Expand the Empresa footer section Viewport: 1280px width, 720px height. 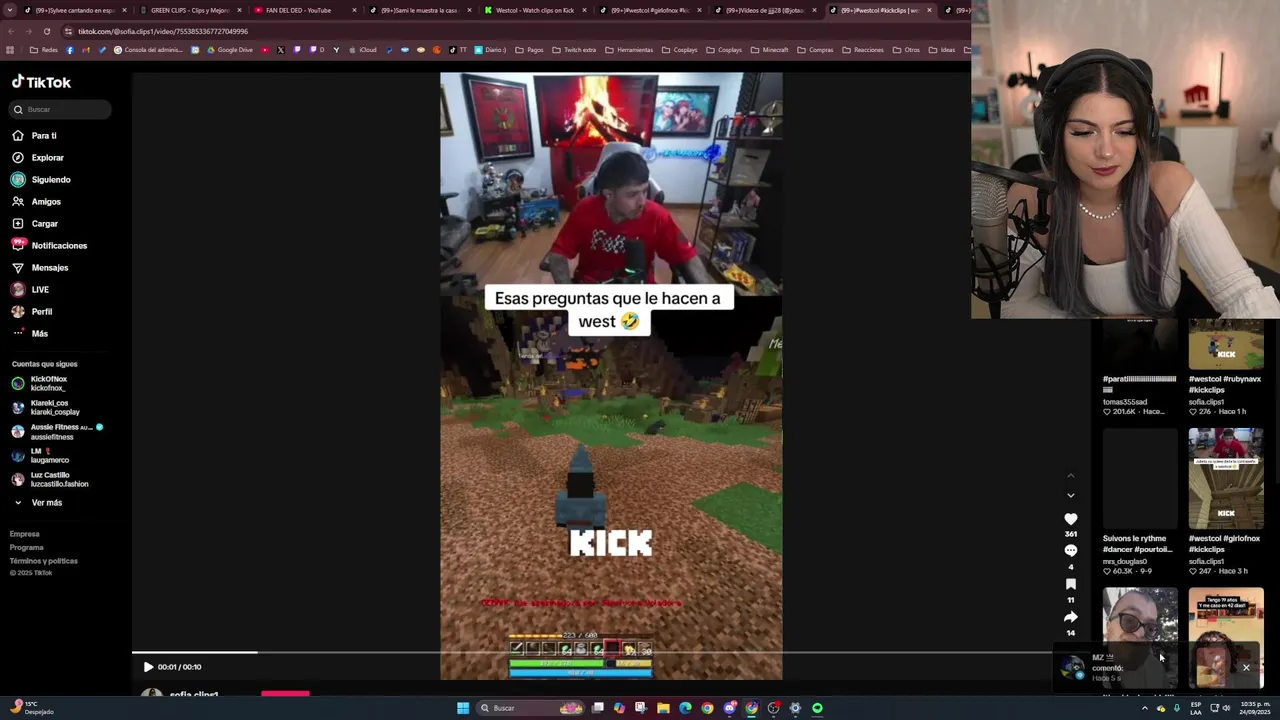tap(25, 534)
